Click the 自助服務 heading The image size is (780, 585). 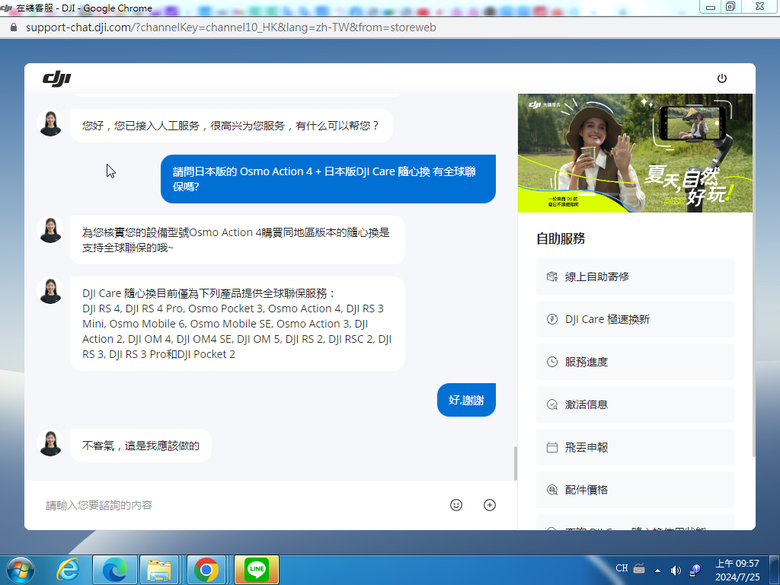(x=561, y=239)
